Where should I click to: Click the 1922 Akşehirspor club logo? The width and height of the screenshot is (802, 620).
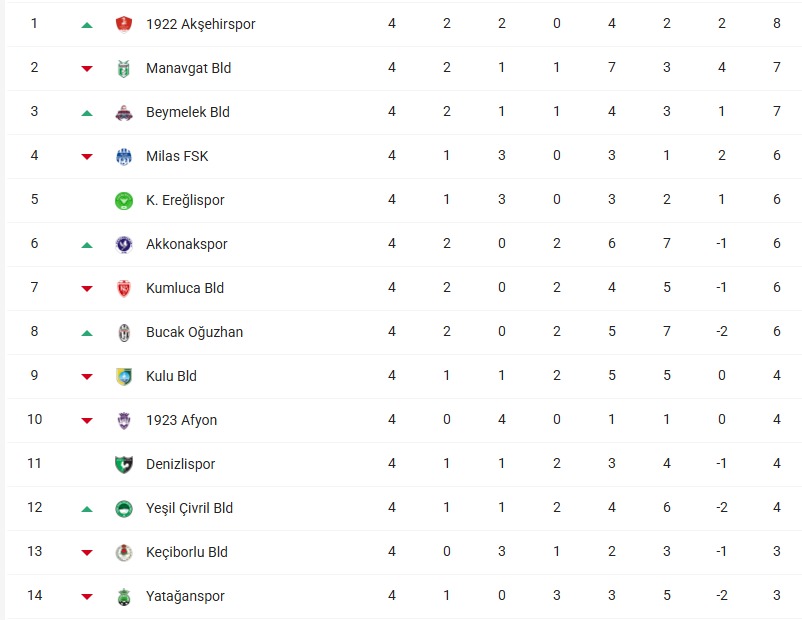[x=124, y=24]
